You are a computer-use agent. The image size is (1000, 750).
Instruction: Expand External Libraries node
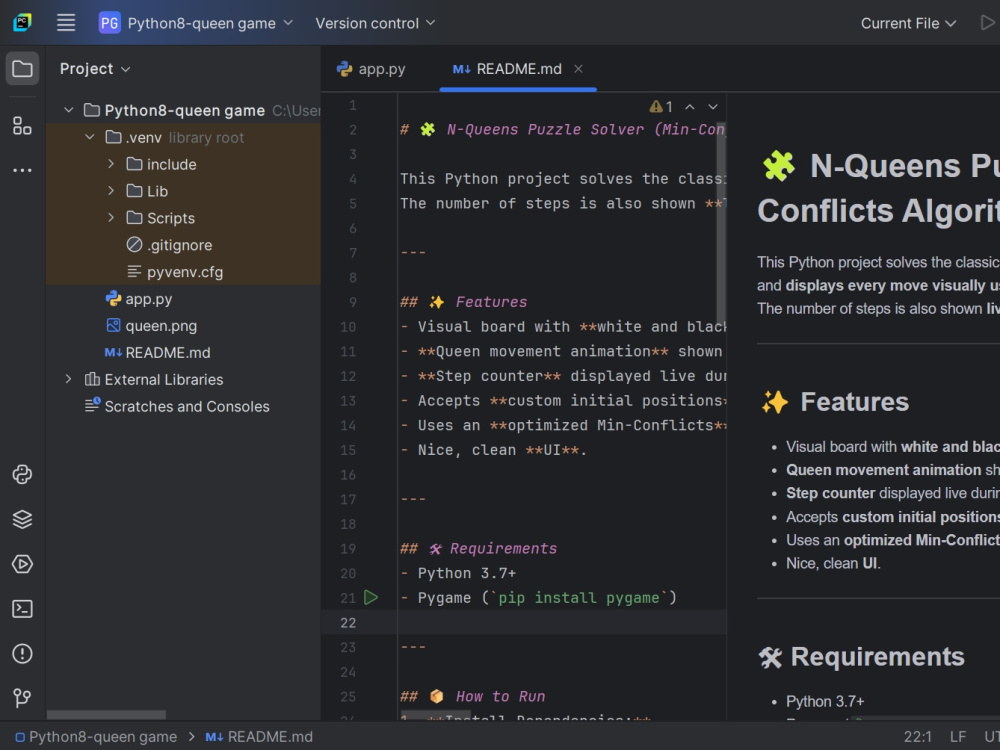point(68,379)
